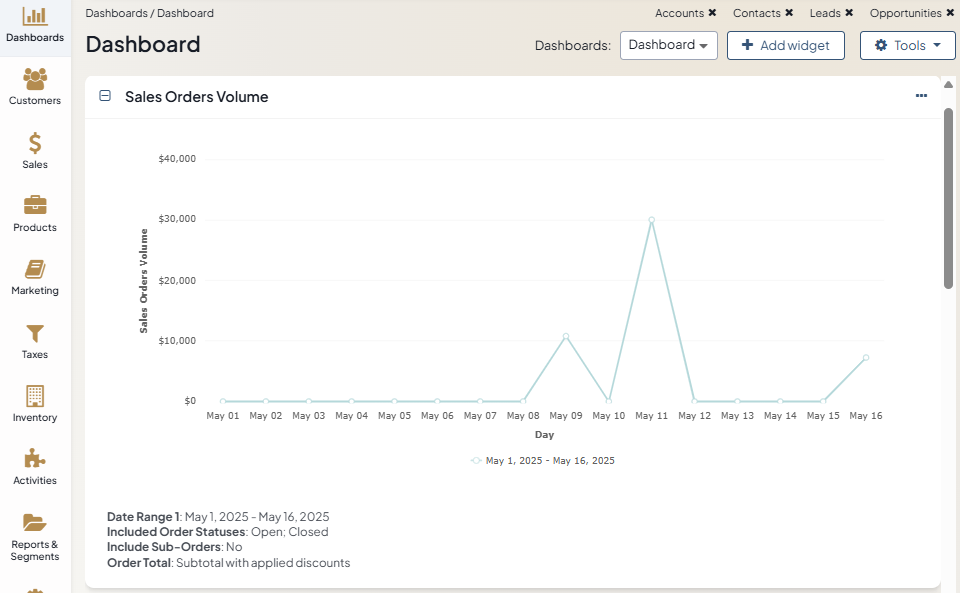Go to Marketing book icon
Screen dimensions: 960x593
pyautogui.click(x=35, y=269)
